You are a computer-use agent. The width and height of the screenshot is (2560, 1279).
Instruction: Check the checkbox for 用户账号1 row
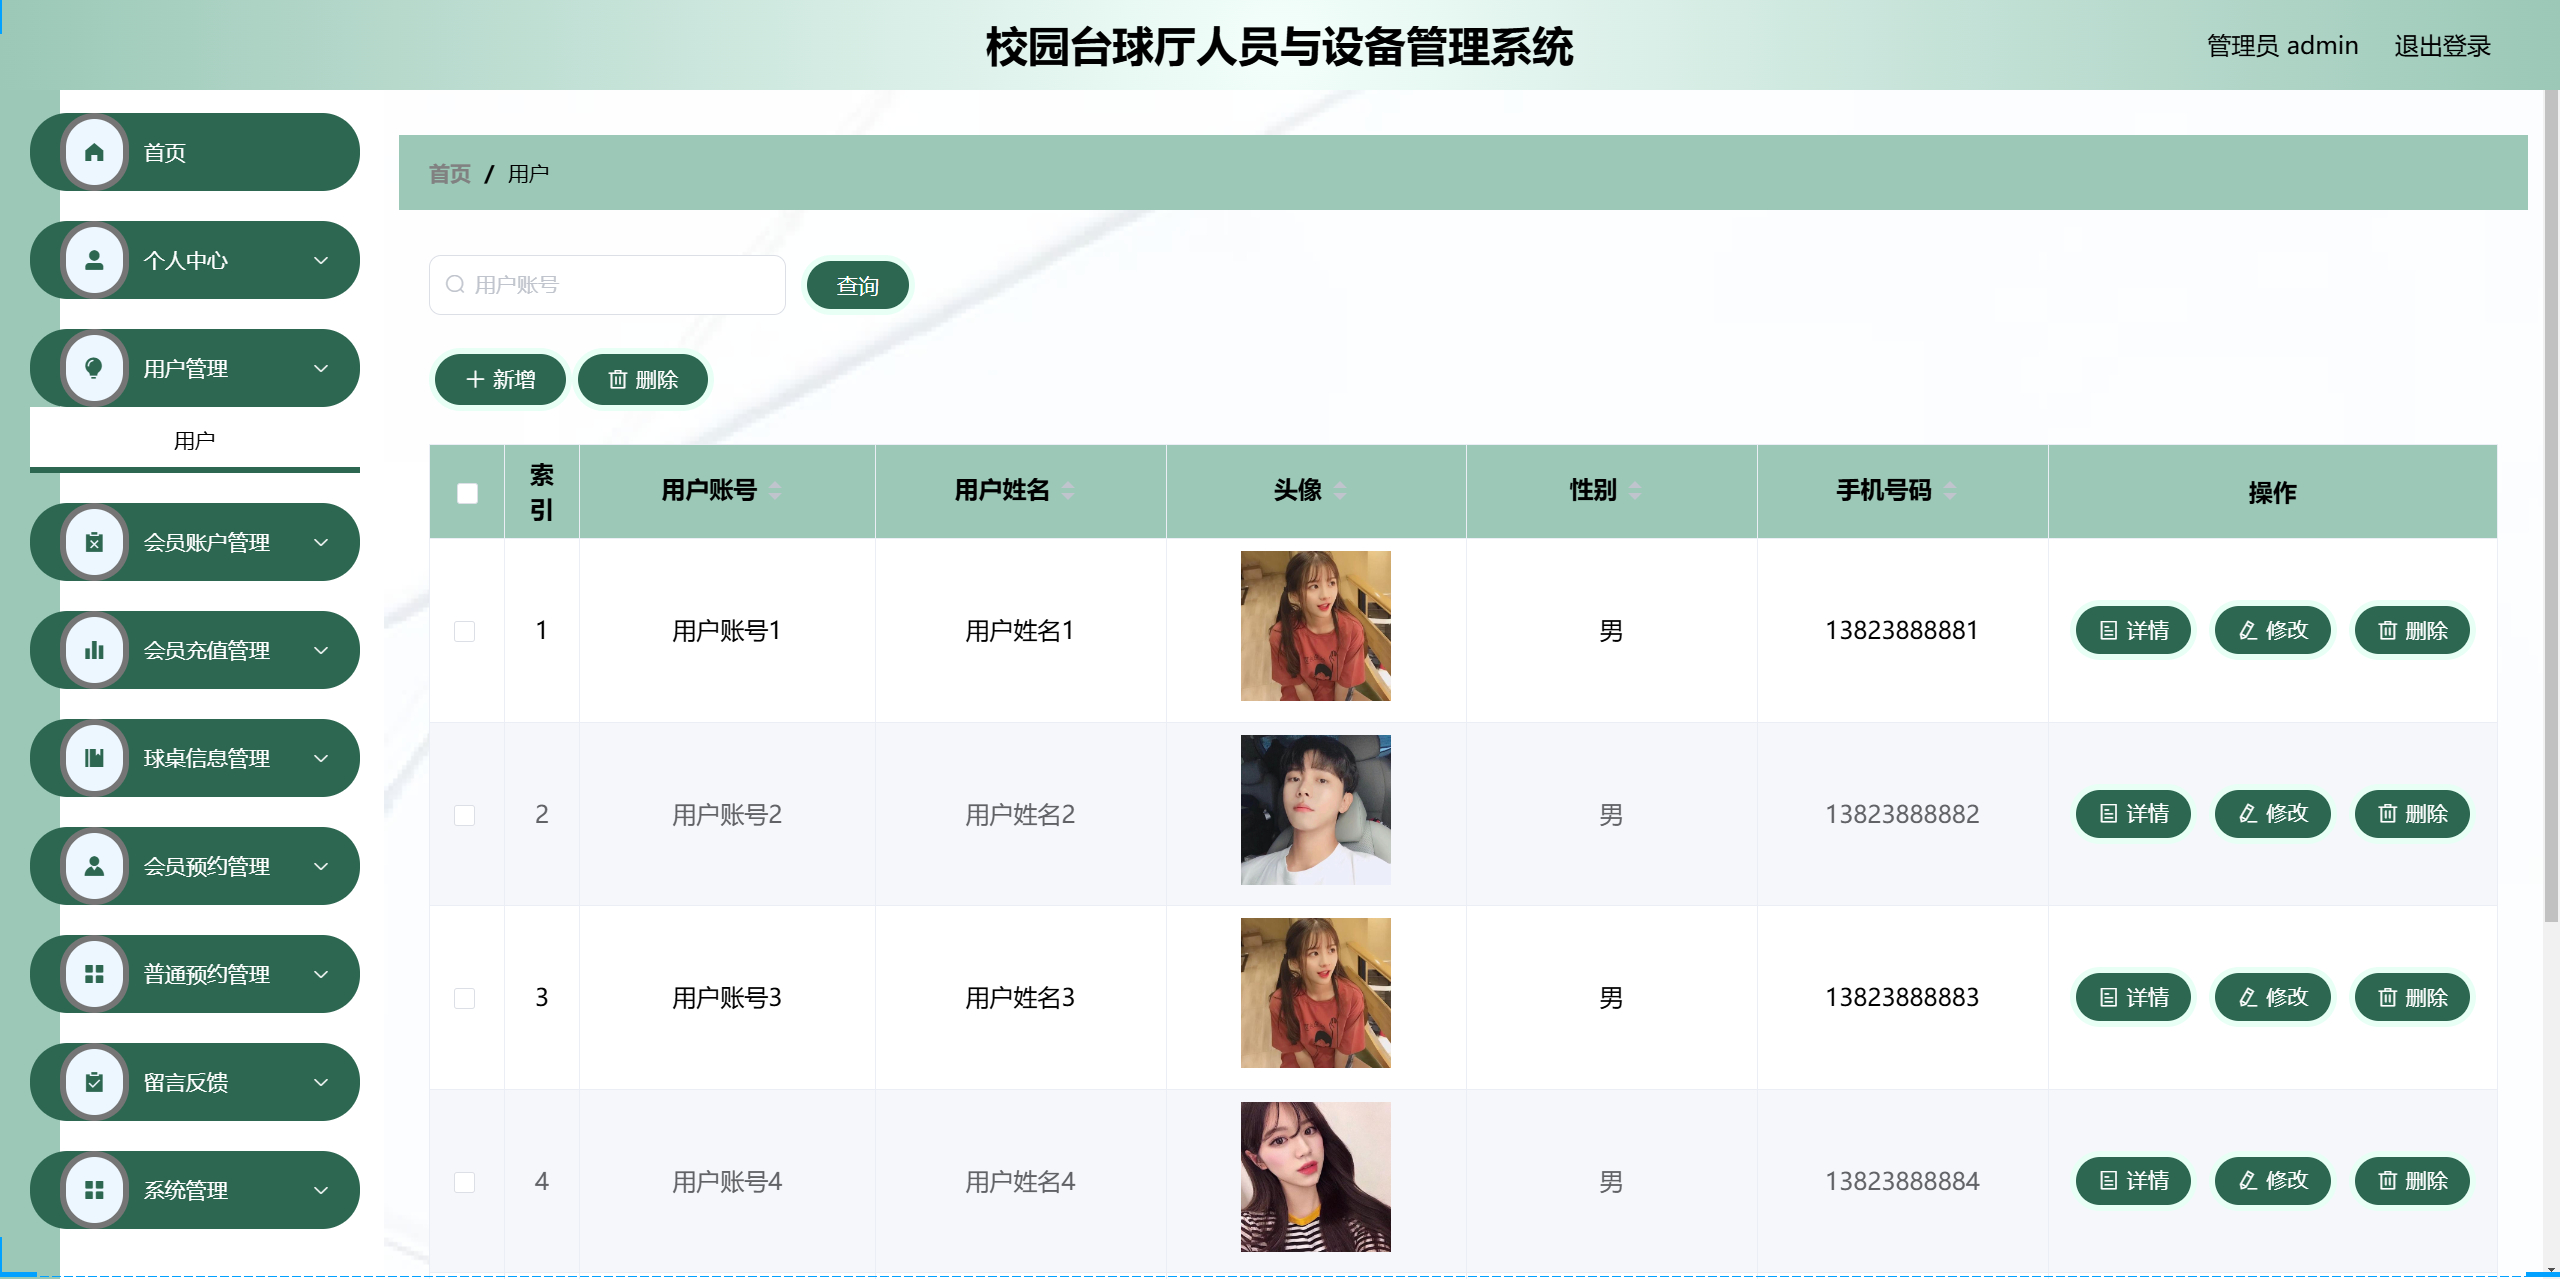(464, 631)
